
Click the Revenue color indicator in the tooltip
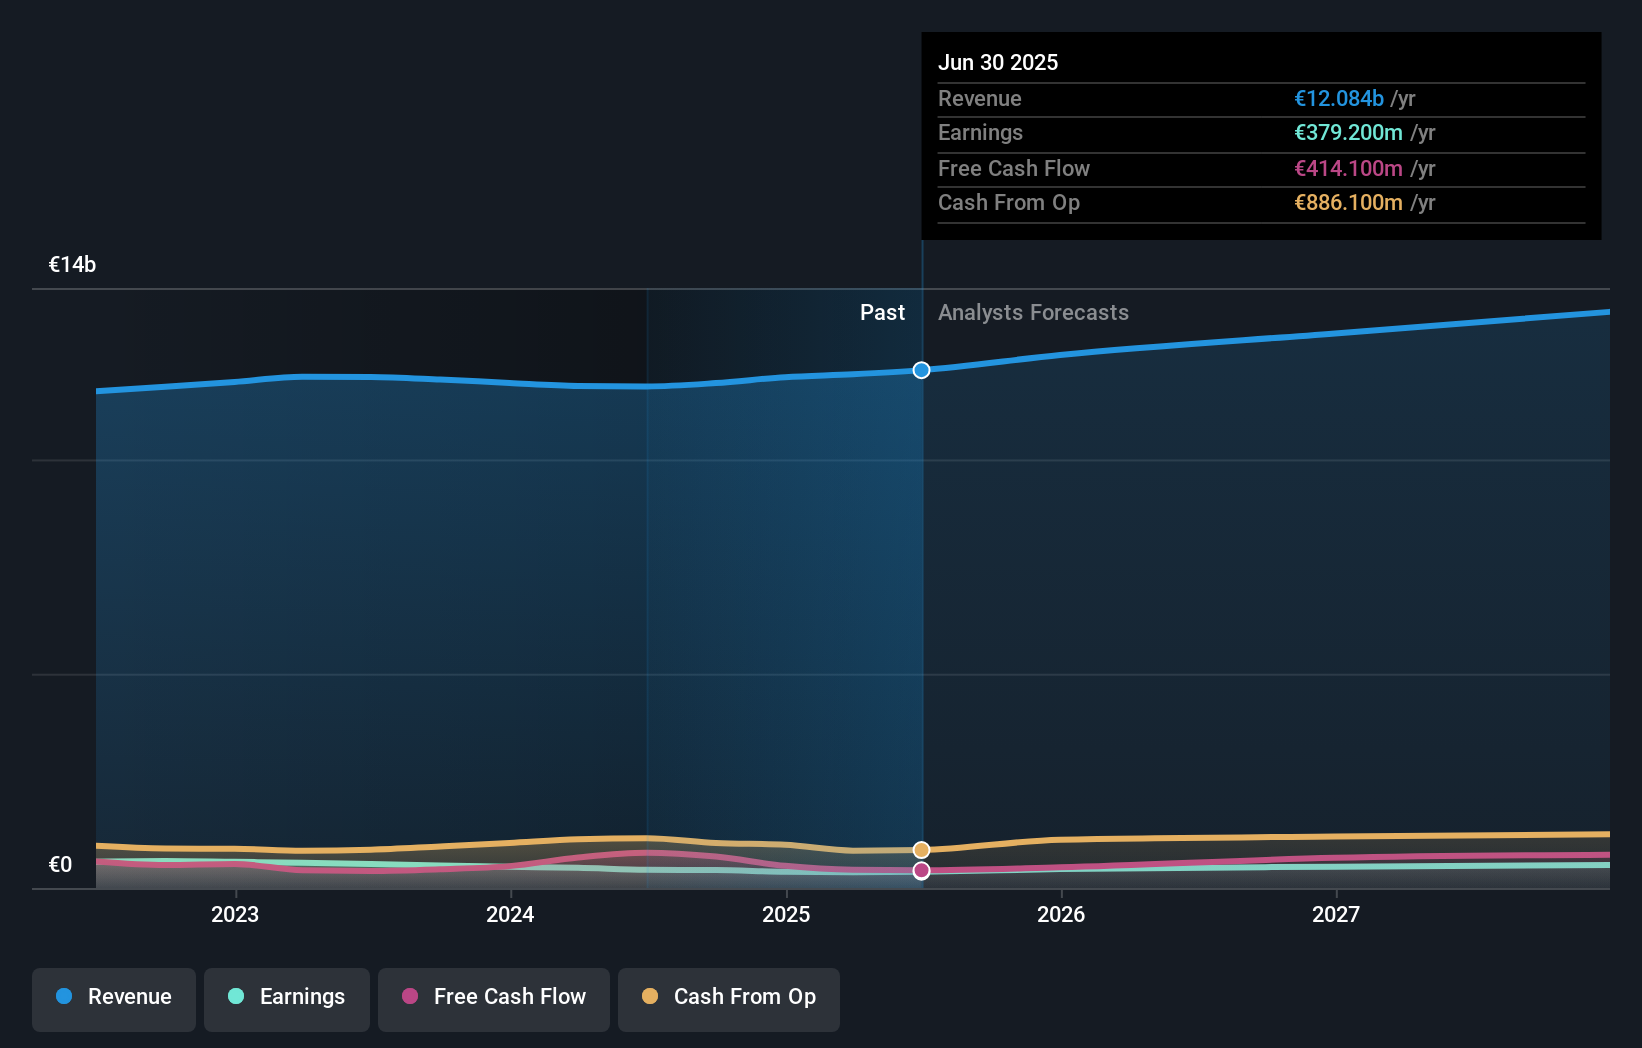pyautogui.click(x=1340, y=99)
